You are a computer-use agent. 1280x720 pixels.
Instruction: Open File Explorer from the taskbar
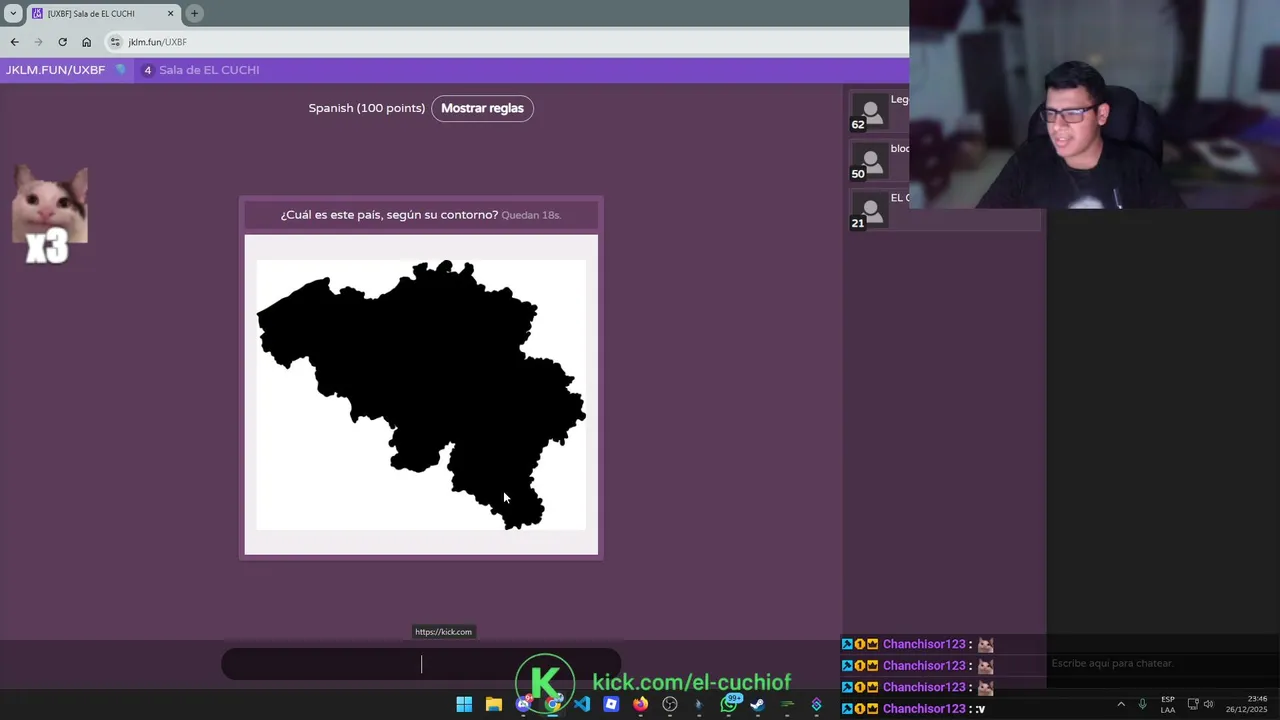493,704
